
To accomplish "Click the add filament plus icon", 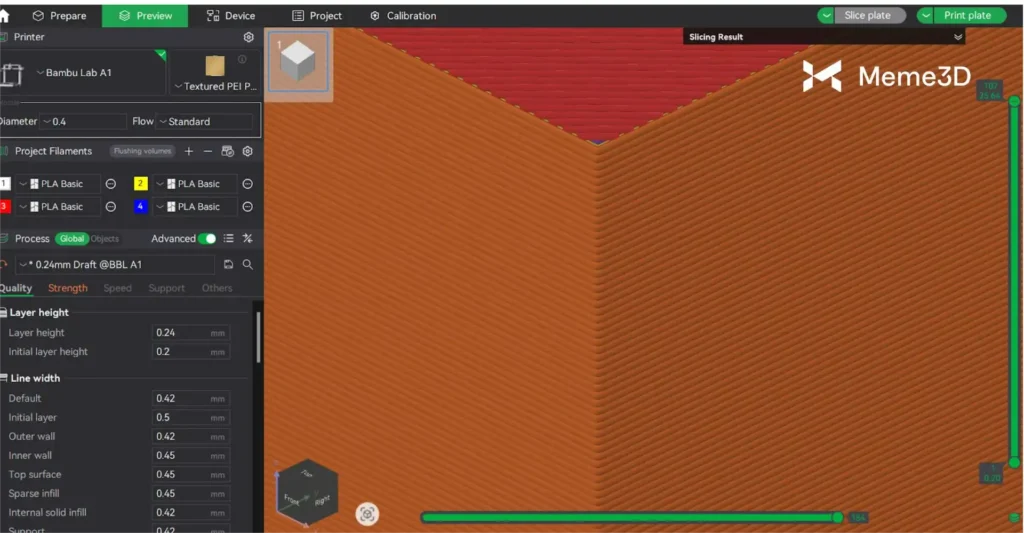I will [189, 151].
